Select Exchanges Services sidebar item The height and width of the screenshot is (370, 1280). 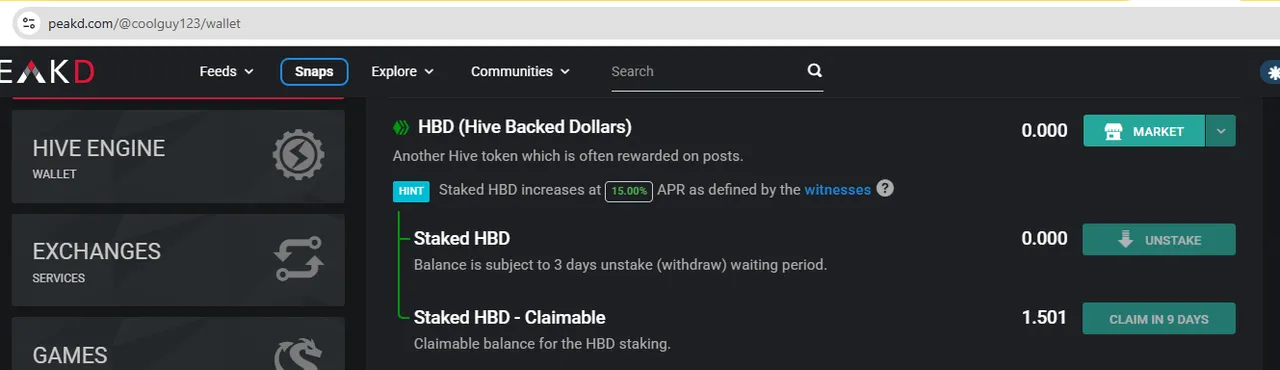178,259
